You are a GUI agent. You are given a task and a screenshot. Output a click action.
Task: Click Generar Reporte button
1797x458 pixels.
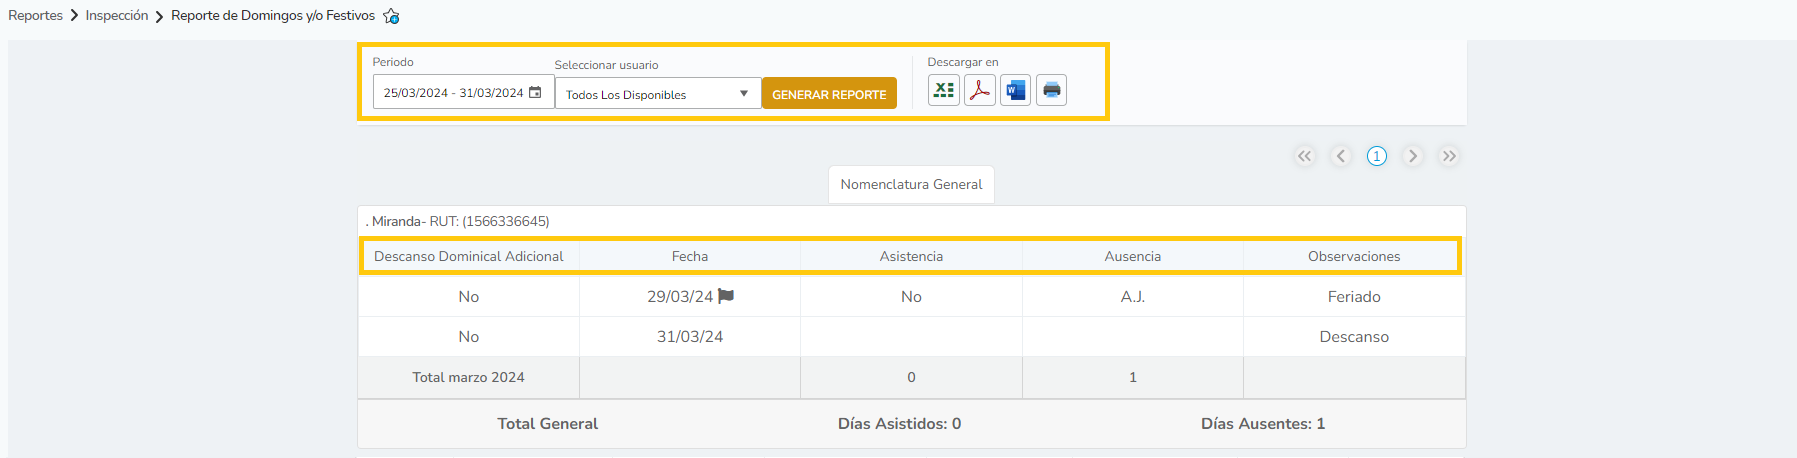829,94
